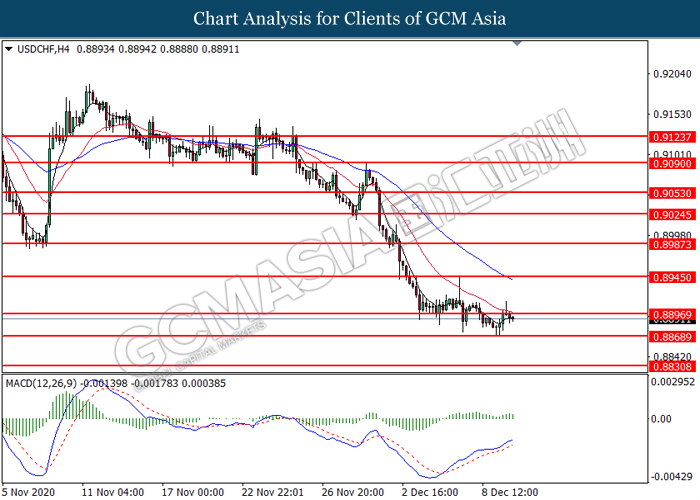Click the 0.91237 red price level label
This screenshot has height=500, width=700.
pos(672,137)
